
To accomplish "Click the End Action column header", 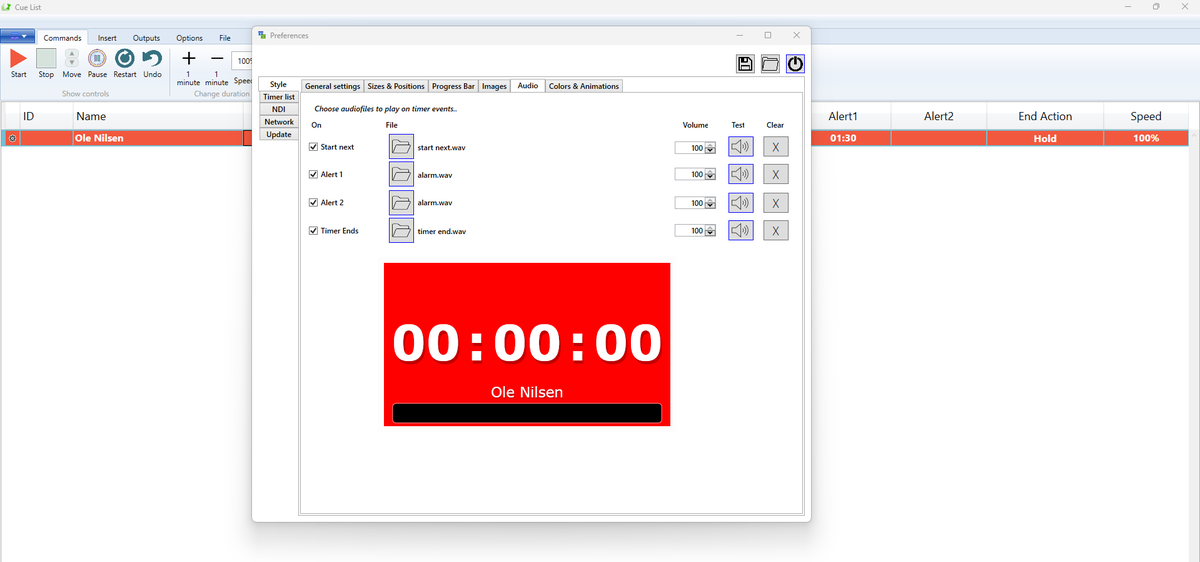I will coord(1045,116).
